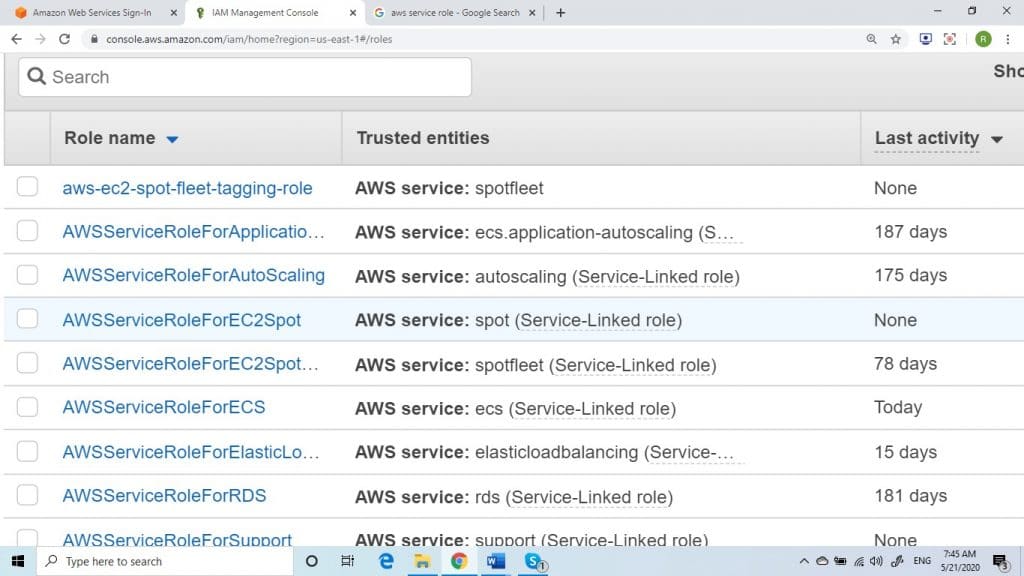This screenshot has height=576, width=1024.
Task: Close the Amazon Web Services Sign-In tab
Action: coord(173,12)
